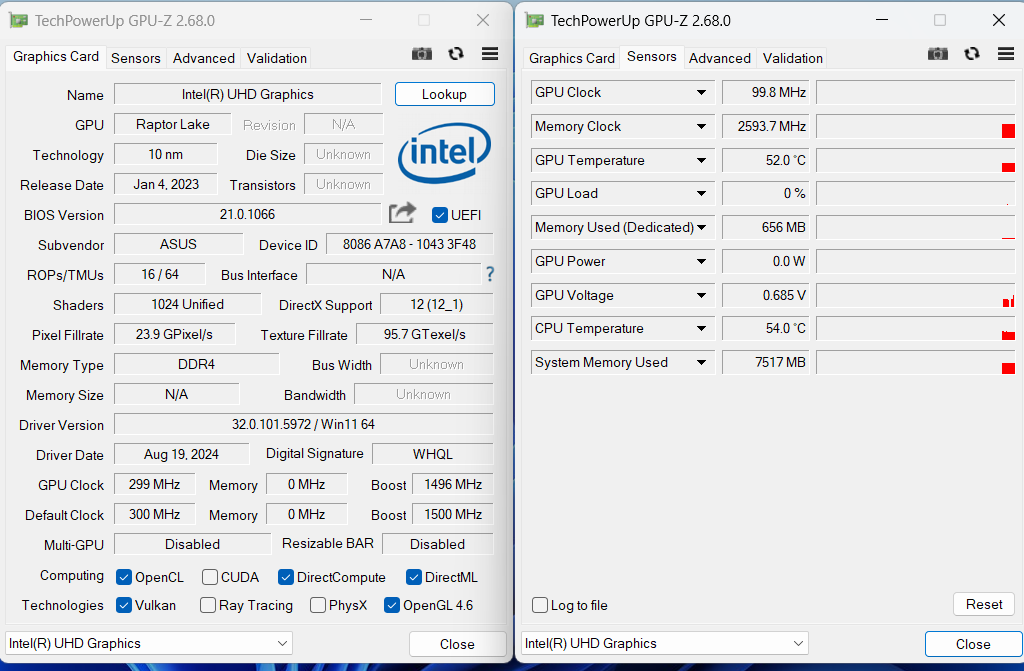The height and width of the screenshot is (671, 1024).
Task: Refresh data in the Graphics Card window
Action: click(456, 54)
